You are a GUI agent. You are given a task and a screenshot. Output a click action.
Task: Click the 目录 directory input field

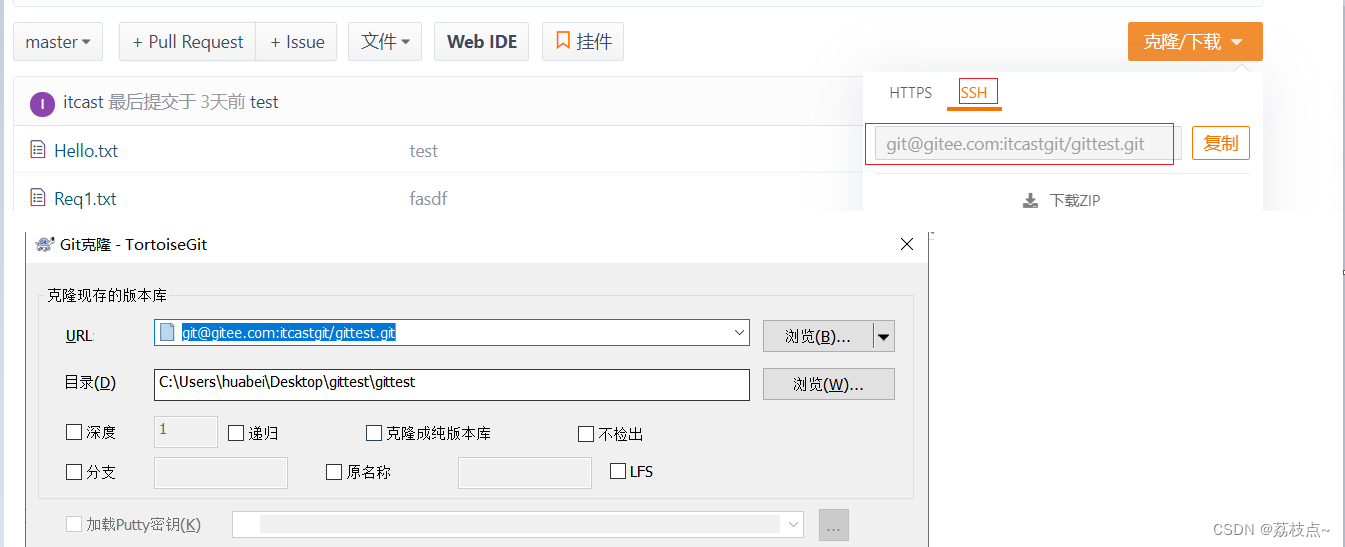click(x=451, y=384)
